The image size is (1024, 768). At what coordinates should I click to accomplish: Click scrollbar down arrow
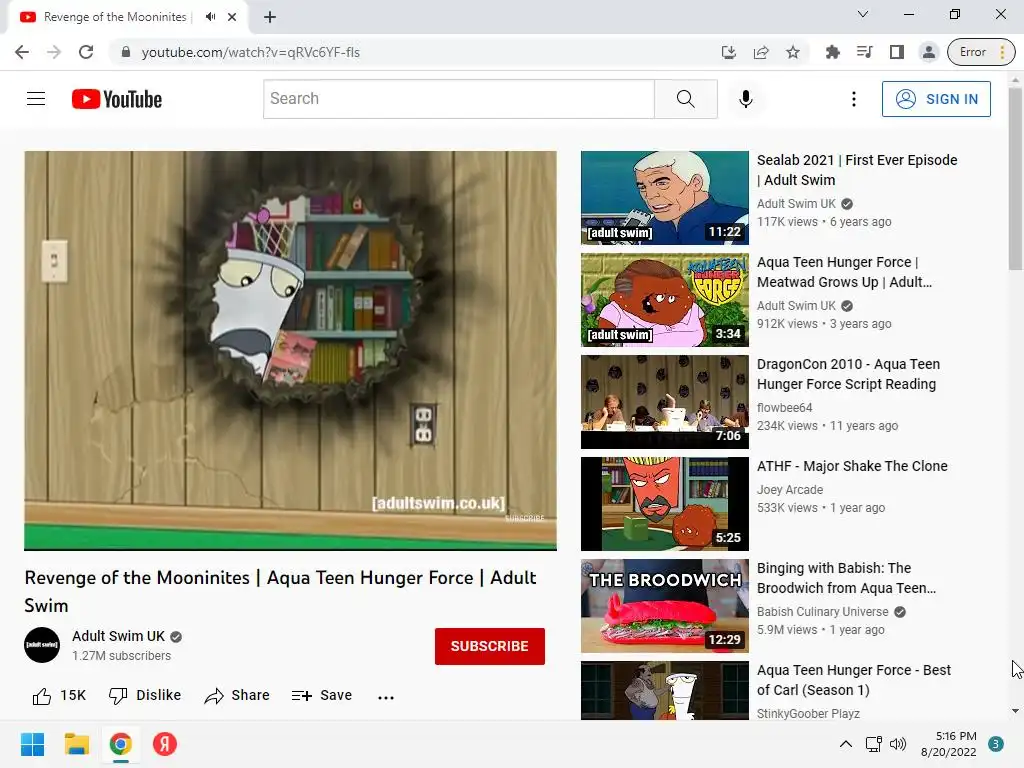coord(1015,711)
